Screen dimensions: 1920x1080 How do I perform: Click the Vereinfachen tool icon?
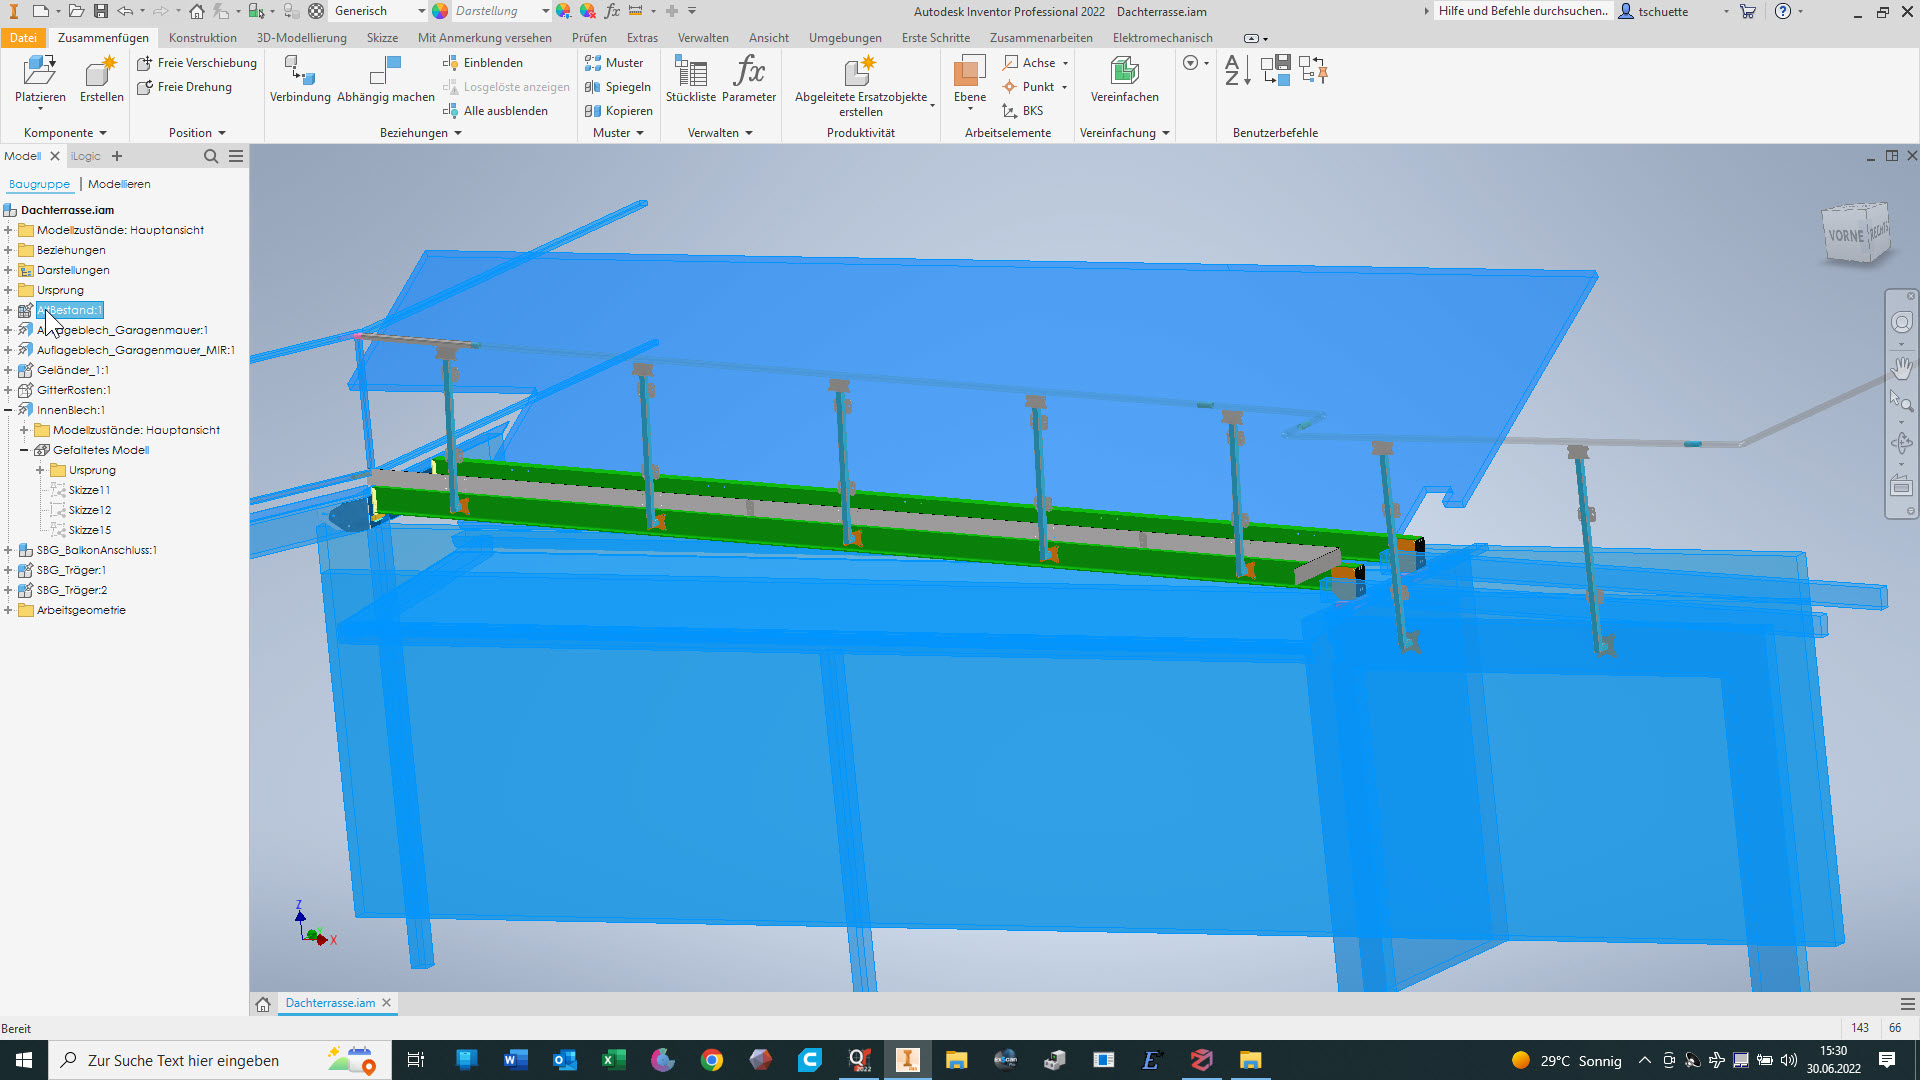pyautogui.click(x=1124, y=71)
